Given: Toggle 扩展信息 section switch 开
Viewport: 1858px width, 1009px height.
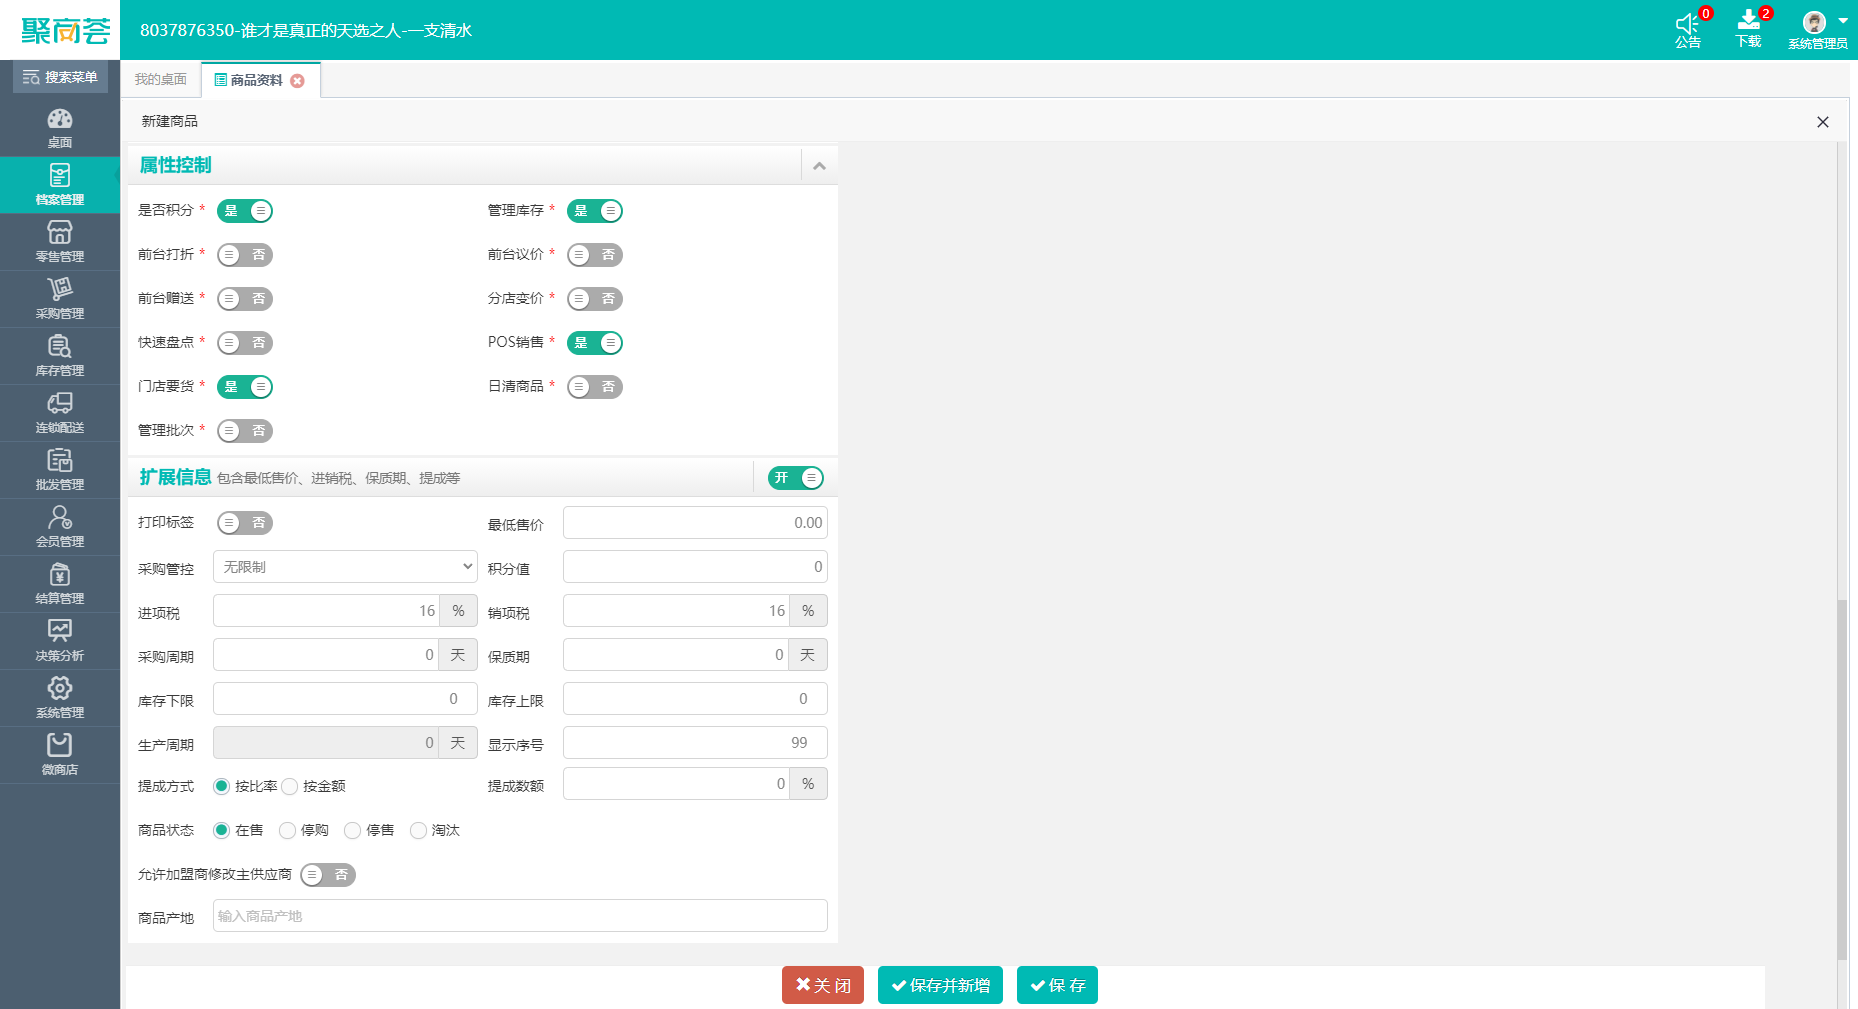Looking at the screenshot, I should tap(796, 478).
